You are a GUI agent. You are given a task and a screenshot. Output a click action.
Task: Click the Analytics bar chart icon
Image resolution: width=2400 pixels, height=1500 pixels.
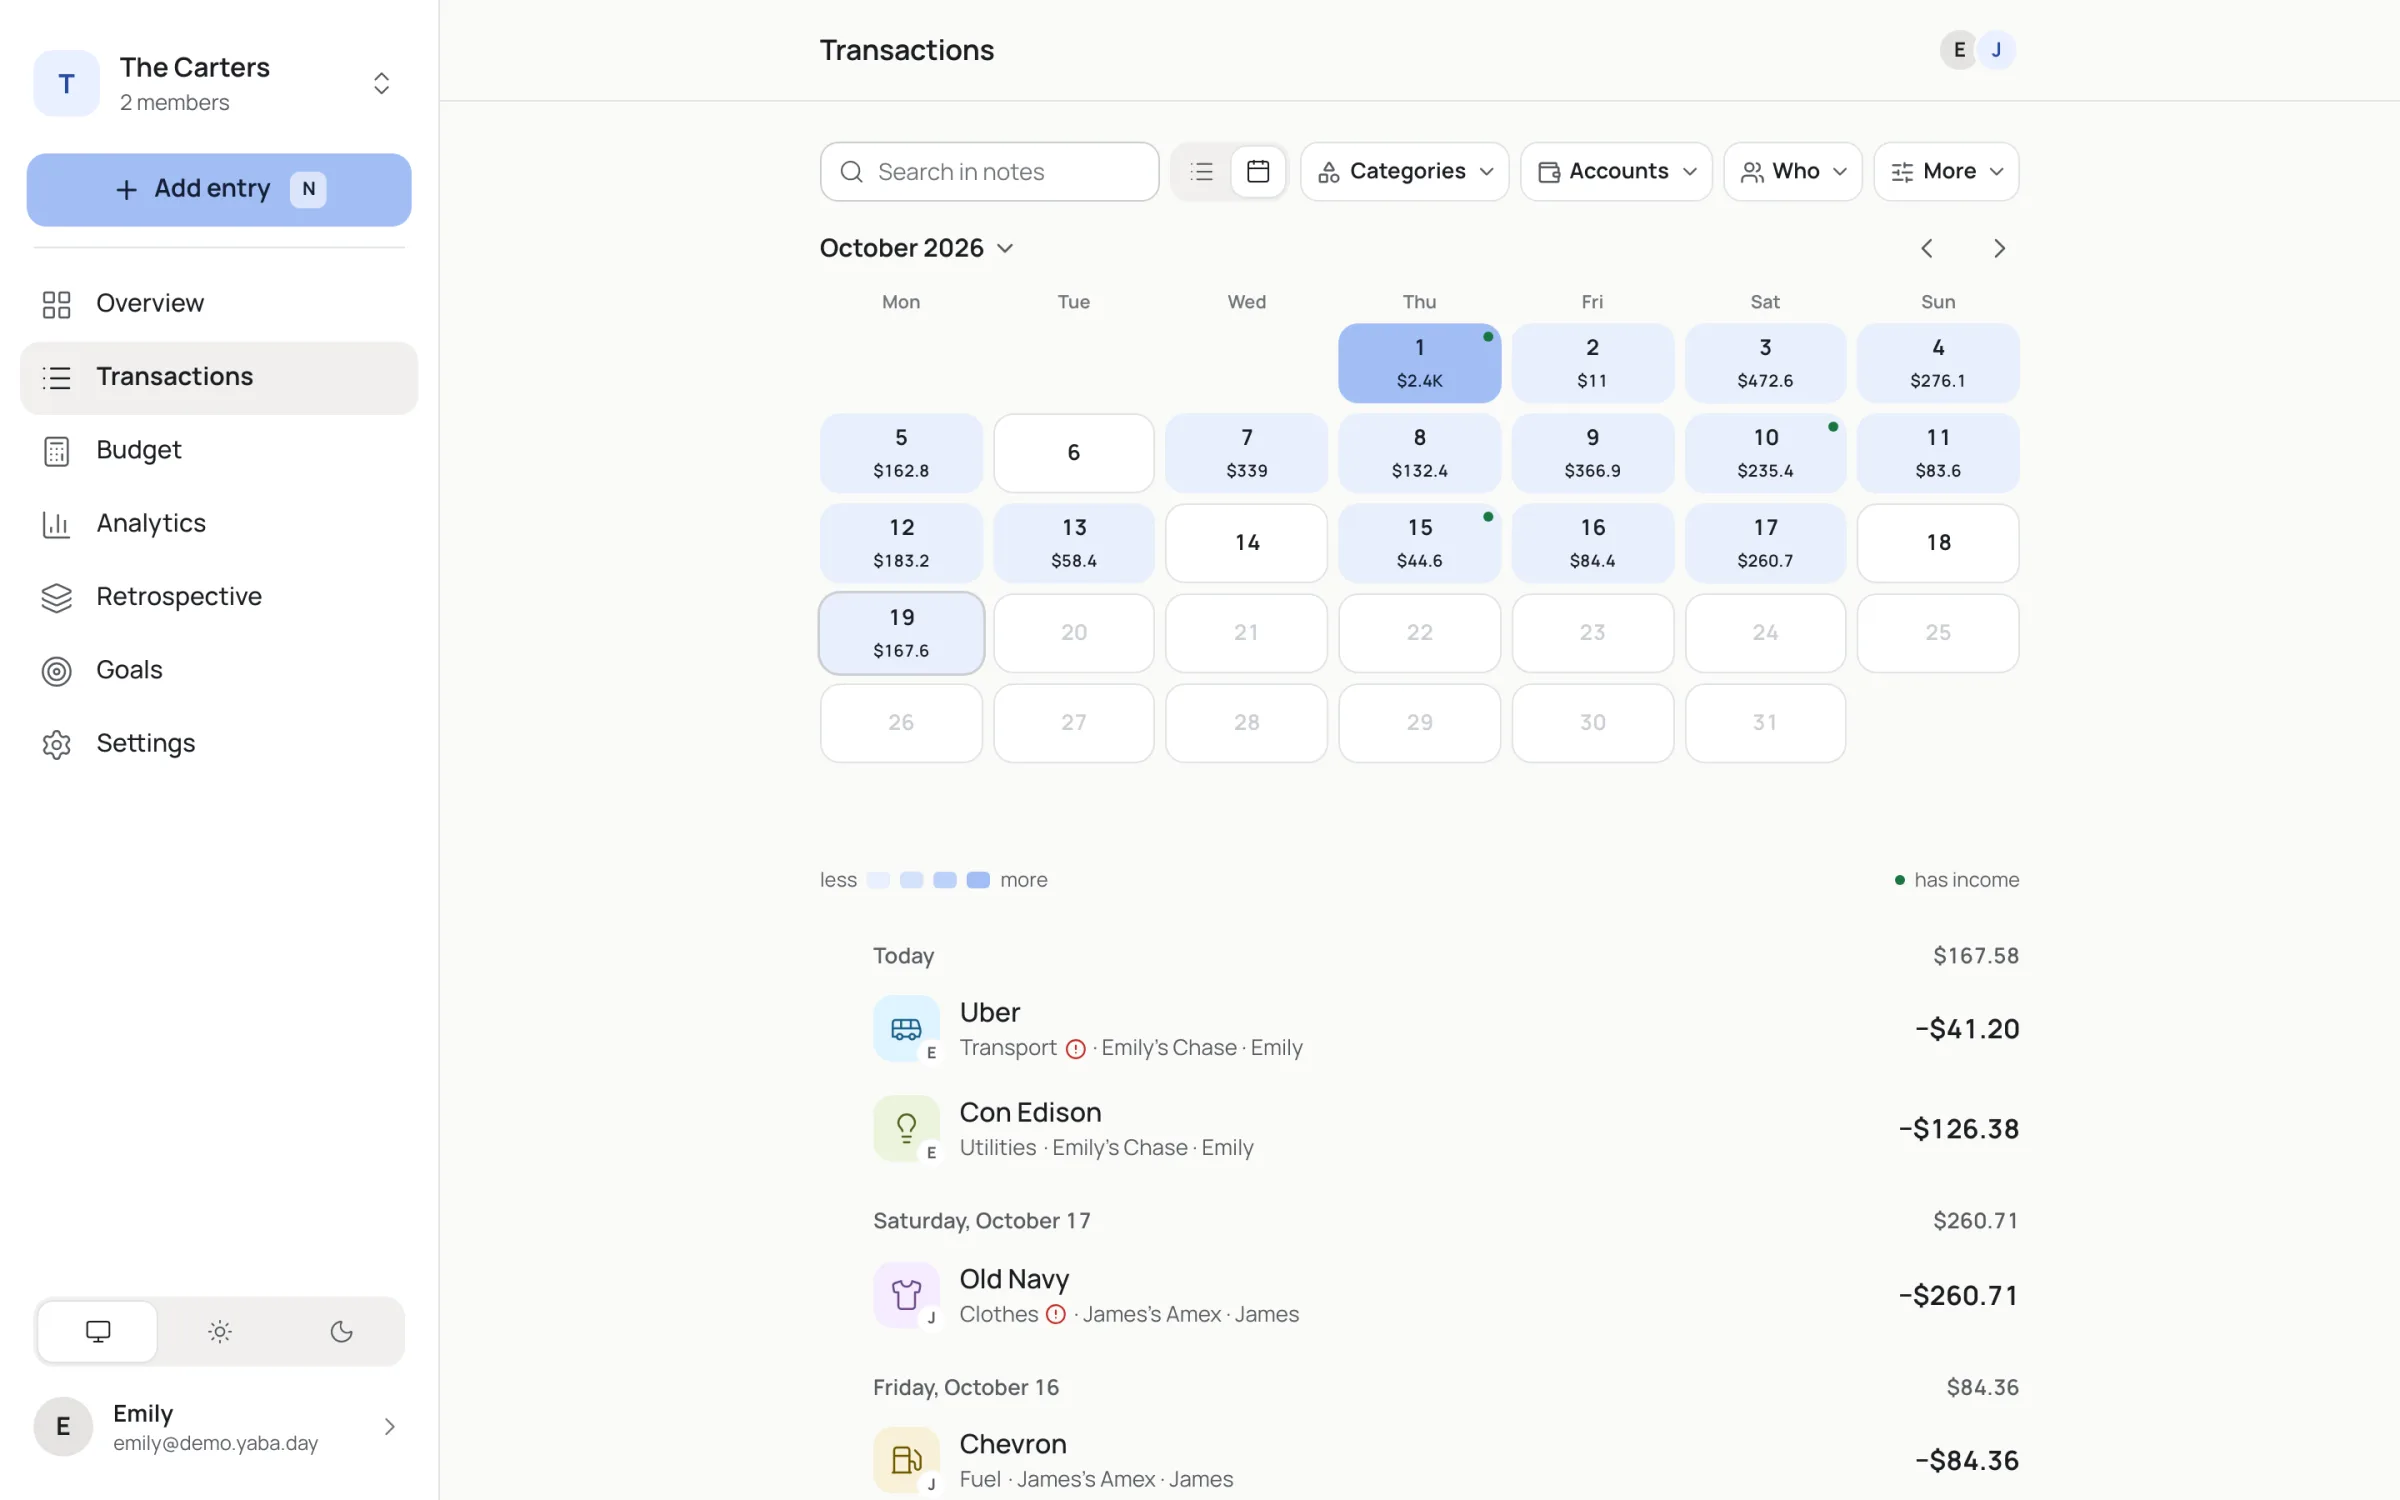coord(57,524)
